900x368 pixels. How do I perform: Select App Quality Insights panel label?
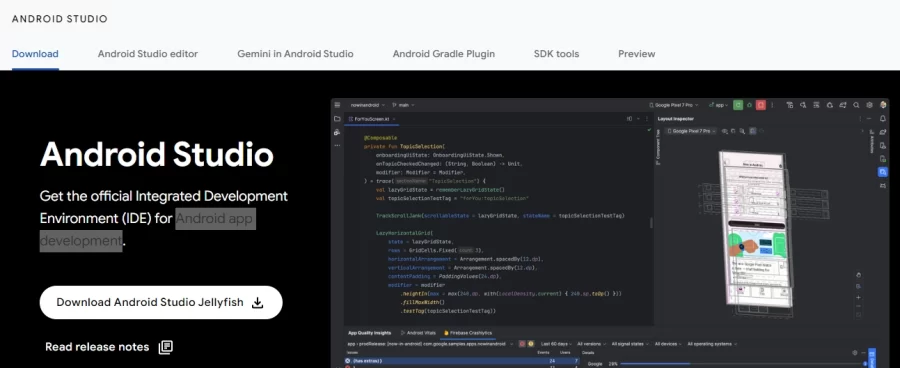pyautogui.click(x=369, y=333)
